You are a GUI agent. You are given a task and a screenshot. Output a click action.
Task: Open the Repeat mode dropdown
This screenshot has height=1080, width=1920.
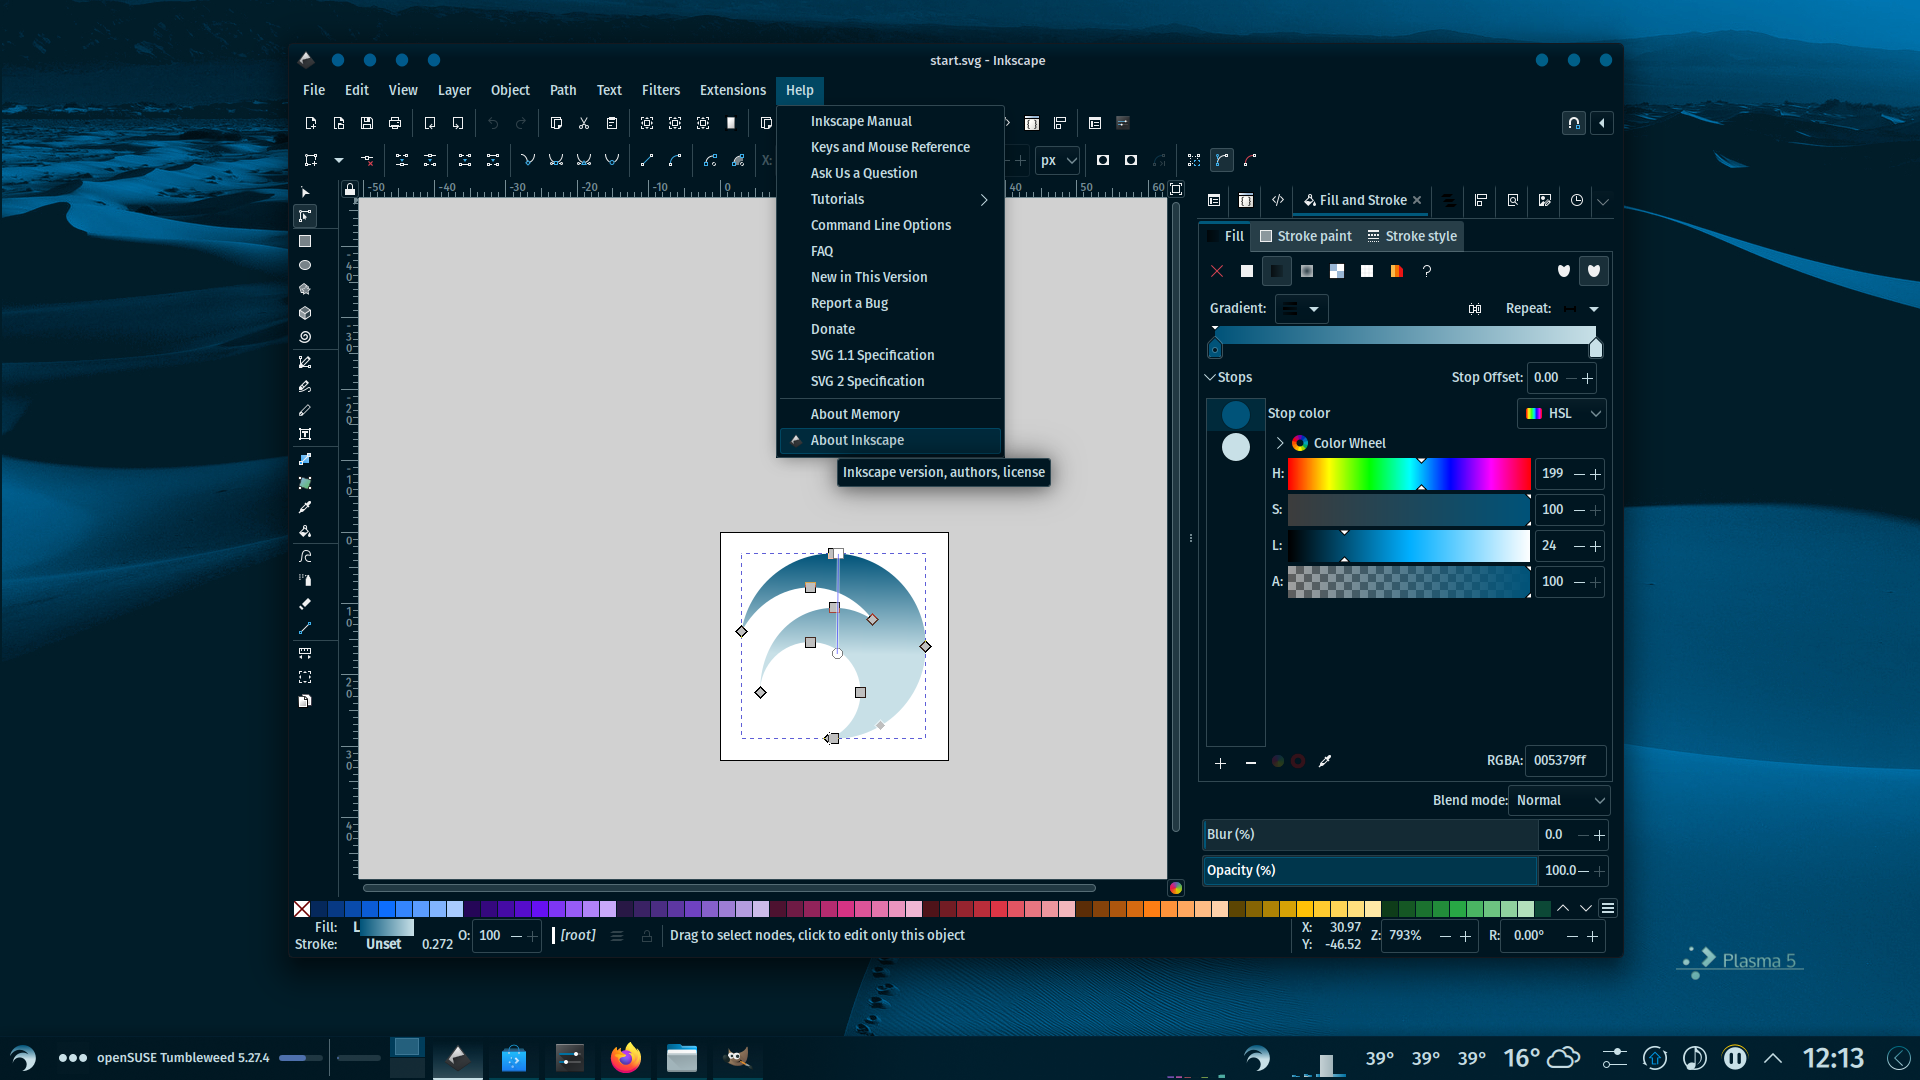click(1581, 309)
